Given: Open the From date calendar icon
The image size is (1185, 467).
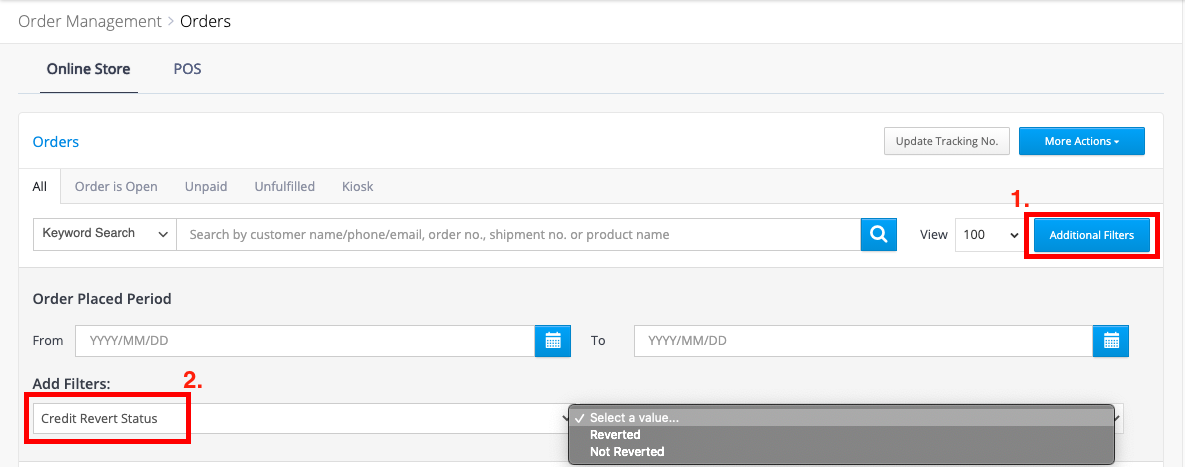Looking at the screenshot, I should 553,341.
